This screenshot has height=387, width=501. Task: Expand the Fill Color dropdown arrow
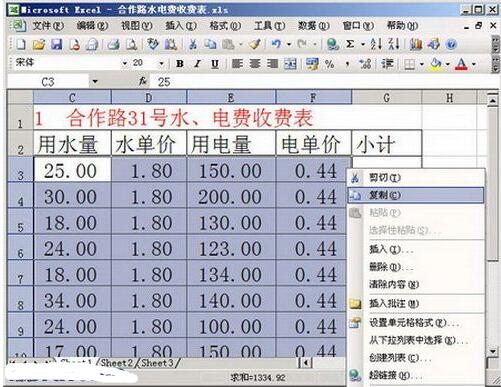pyautogui.click(x=447, y=64)
